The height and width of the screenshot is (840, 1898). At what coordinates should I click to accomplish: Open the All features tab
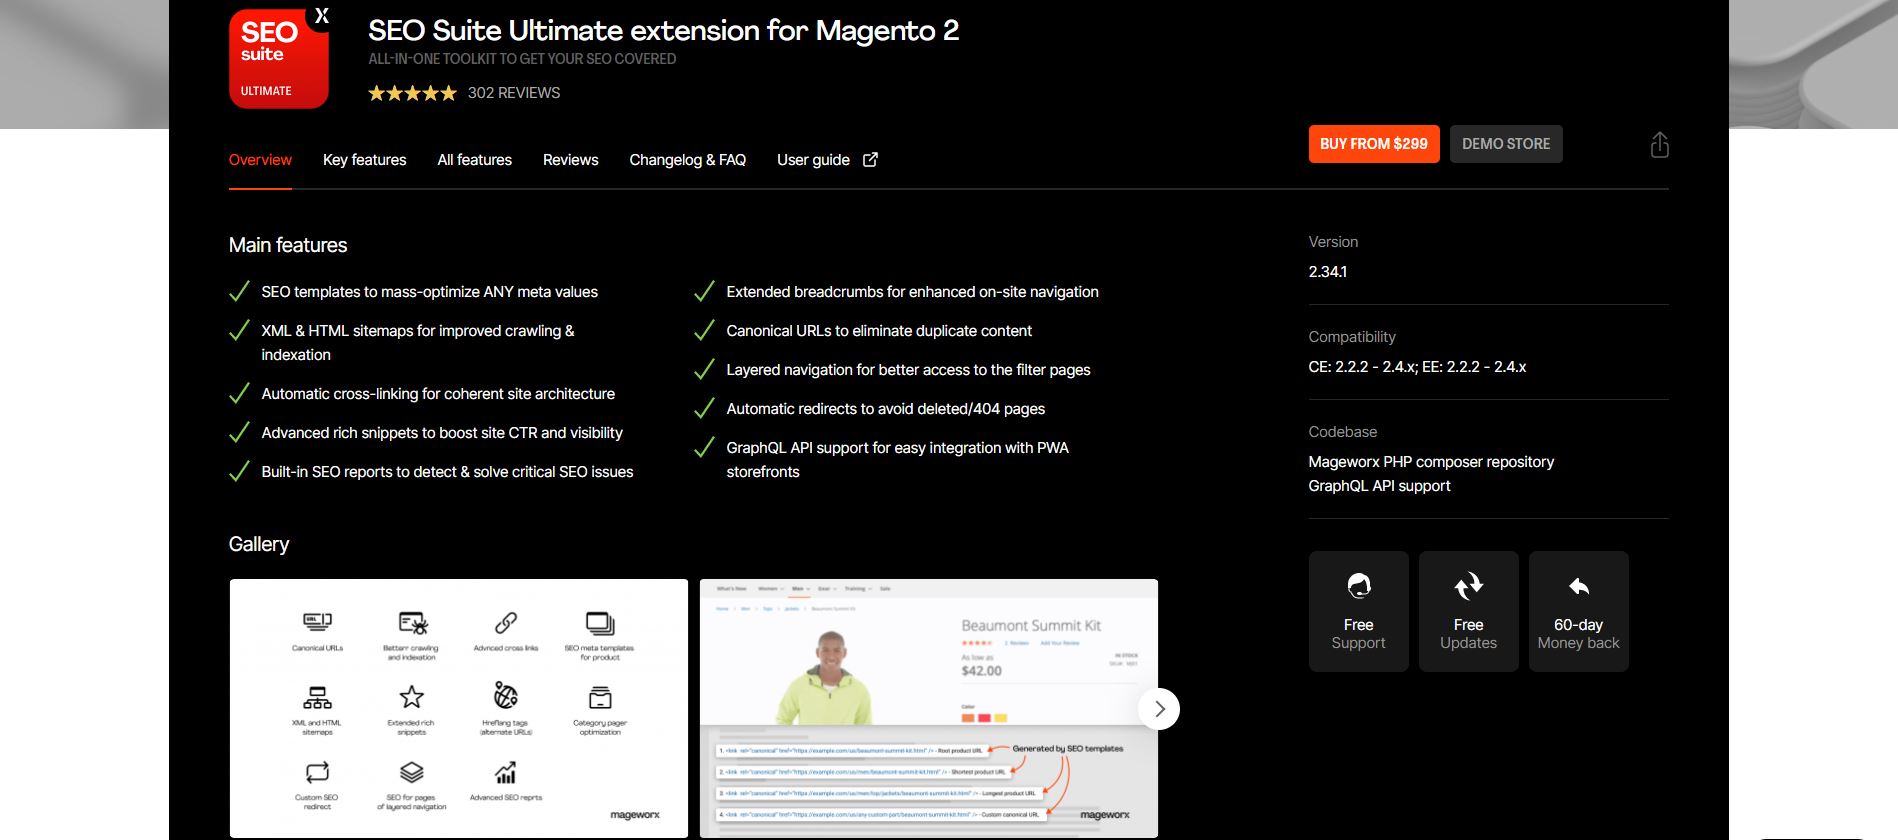[x=474, y=160]
